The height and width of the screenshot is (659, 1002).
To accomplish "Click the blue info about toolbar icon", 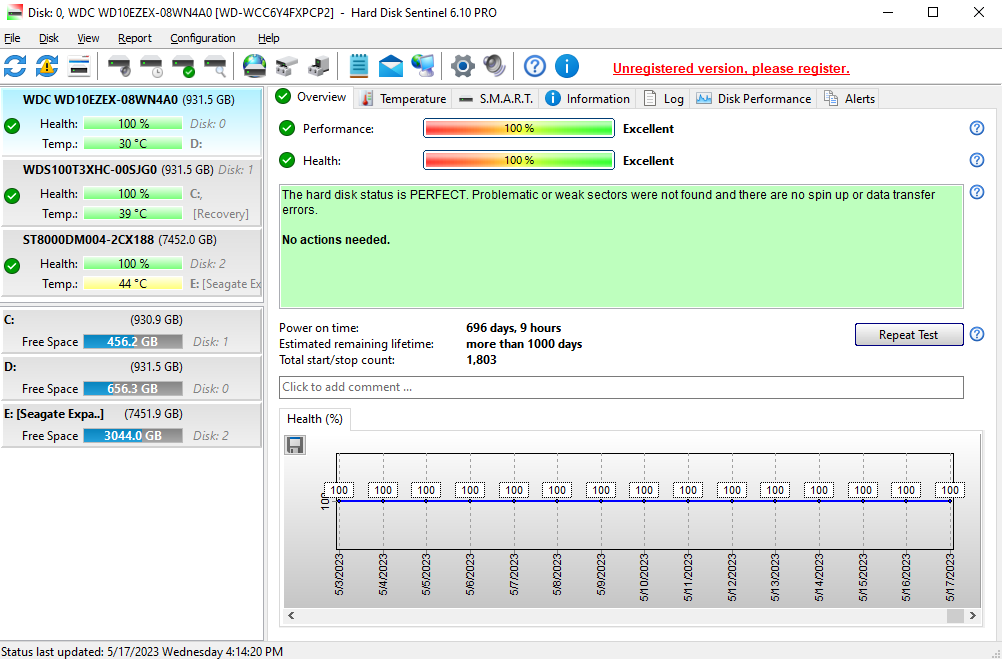I will click(x=567, y=66).
